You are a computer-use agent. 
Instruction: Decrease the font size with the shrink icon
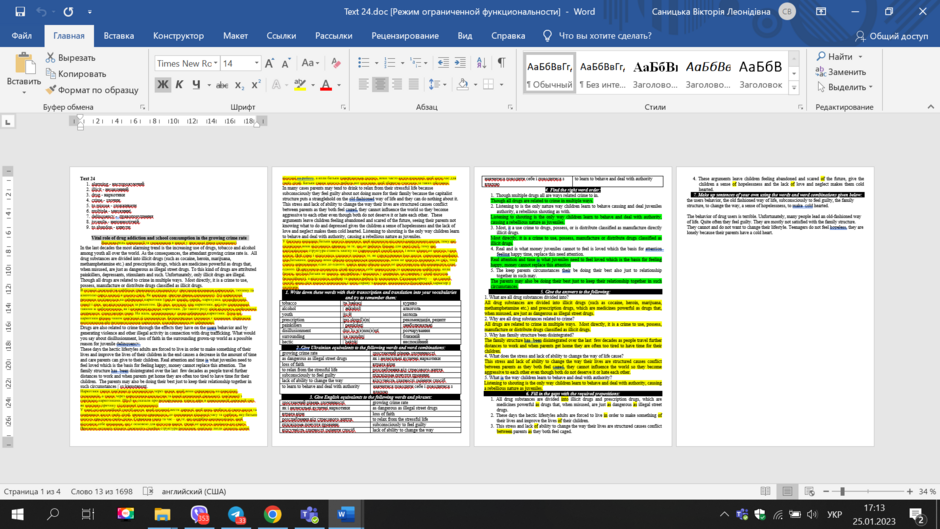286,63
